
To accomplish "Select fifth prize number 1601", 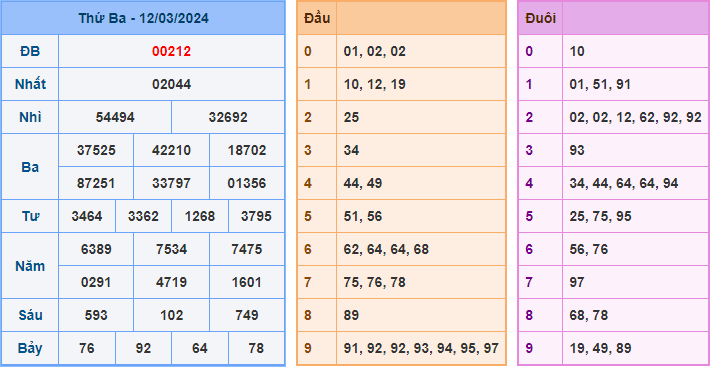I will [247, 282].
